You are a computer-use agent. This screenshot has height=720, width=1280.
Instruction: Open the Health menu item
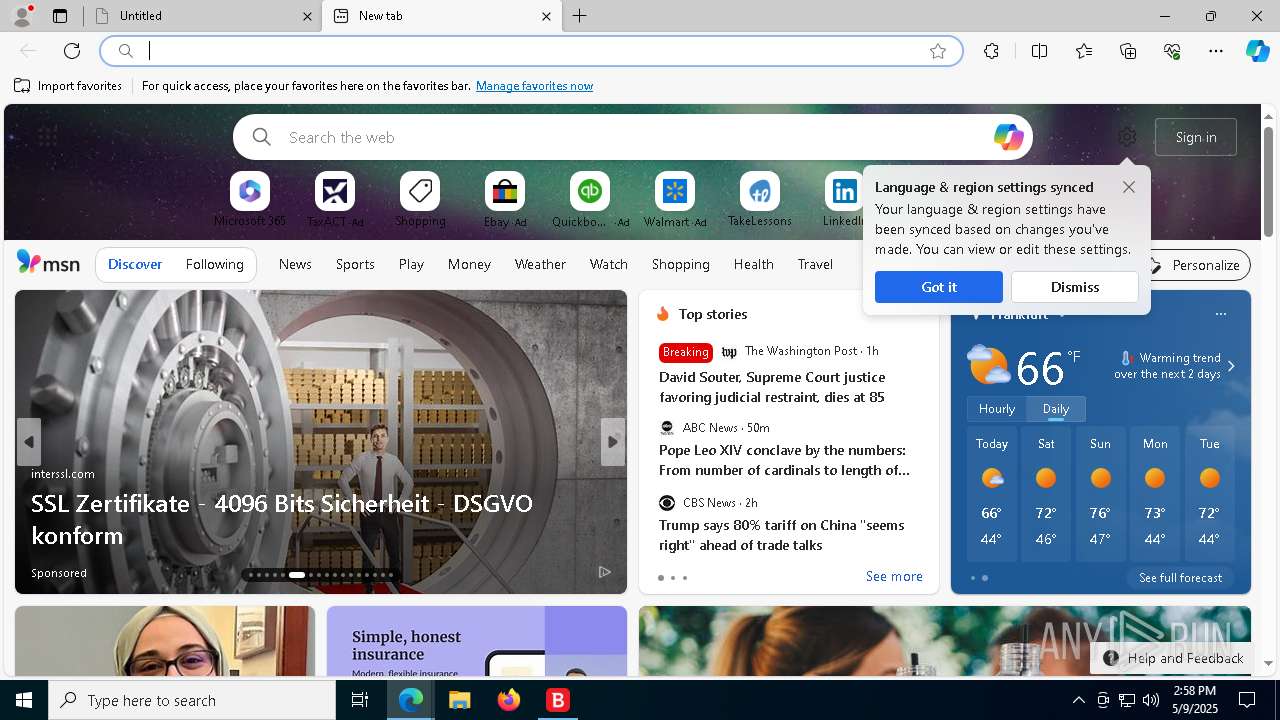pos(753,265)
